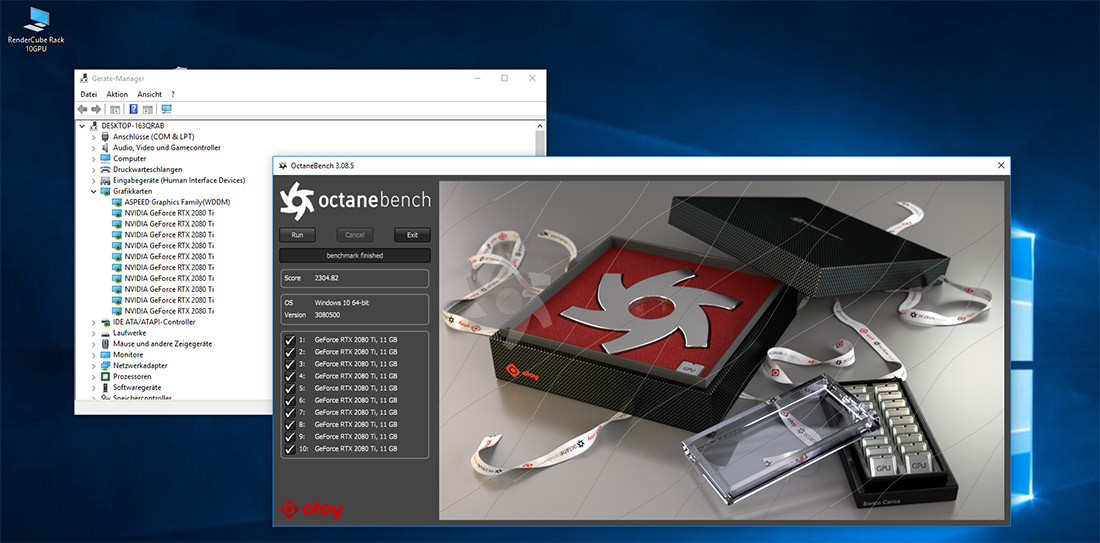Uncheck GPU 10 checkbox in OctaneBench
This screenshot has width=1100, height=543.
[x=290, y=448]
